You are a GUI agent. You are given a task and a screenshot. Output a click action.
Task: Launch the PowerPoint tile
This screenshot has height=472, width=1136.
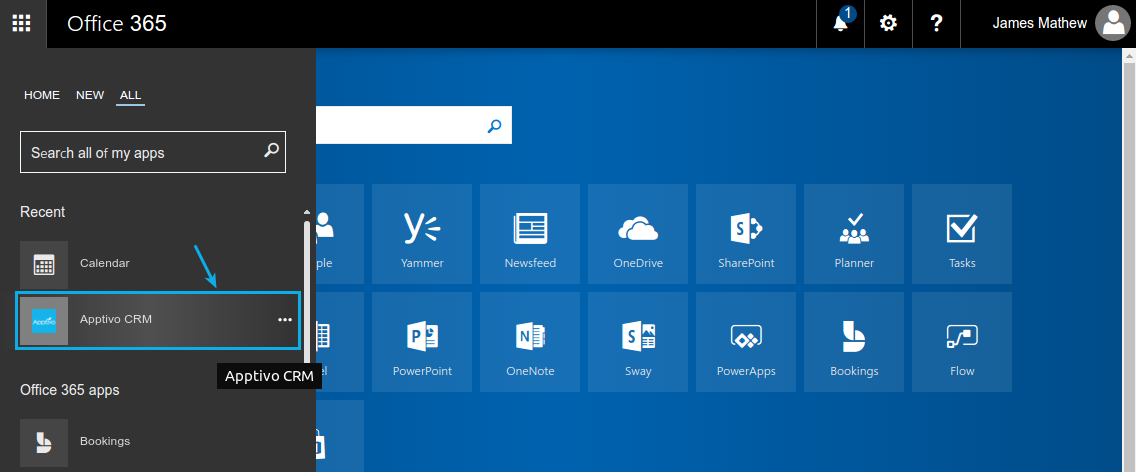click(422, 341)
